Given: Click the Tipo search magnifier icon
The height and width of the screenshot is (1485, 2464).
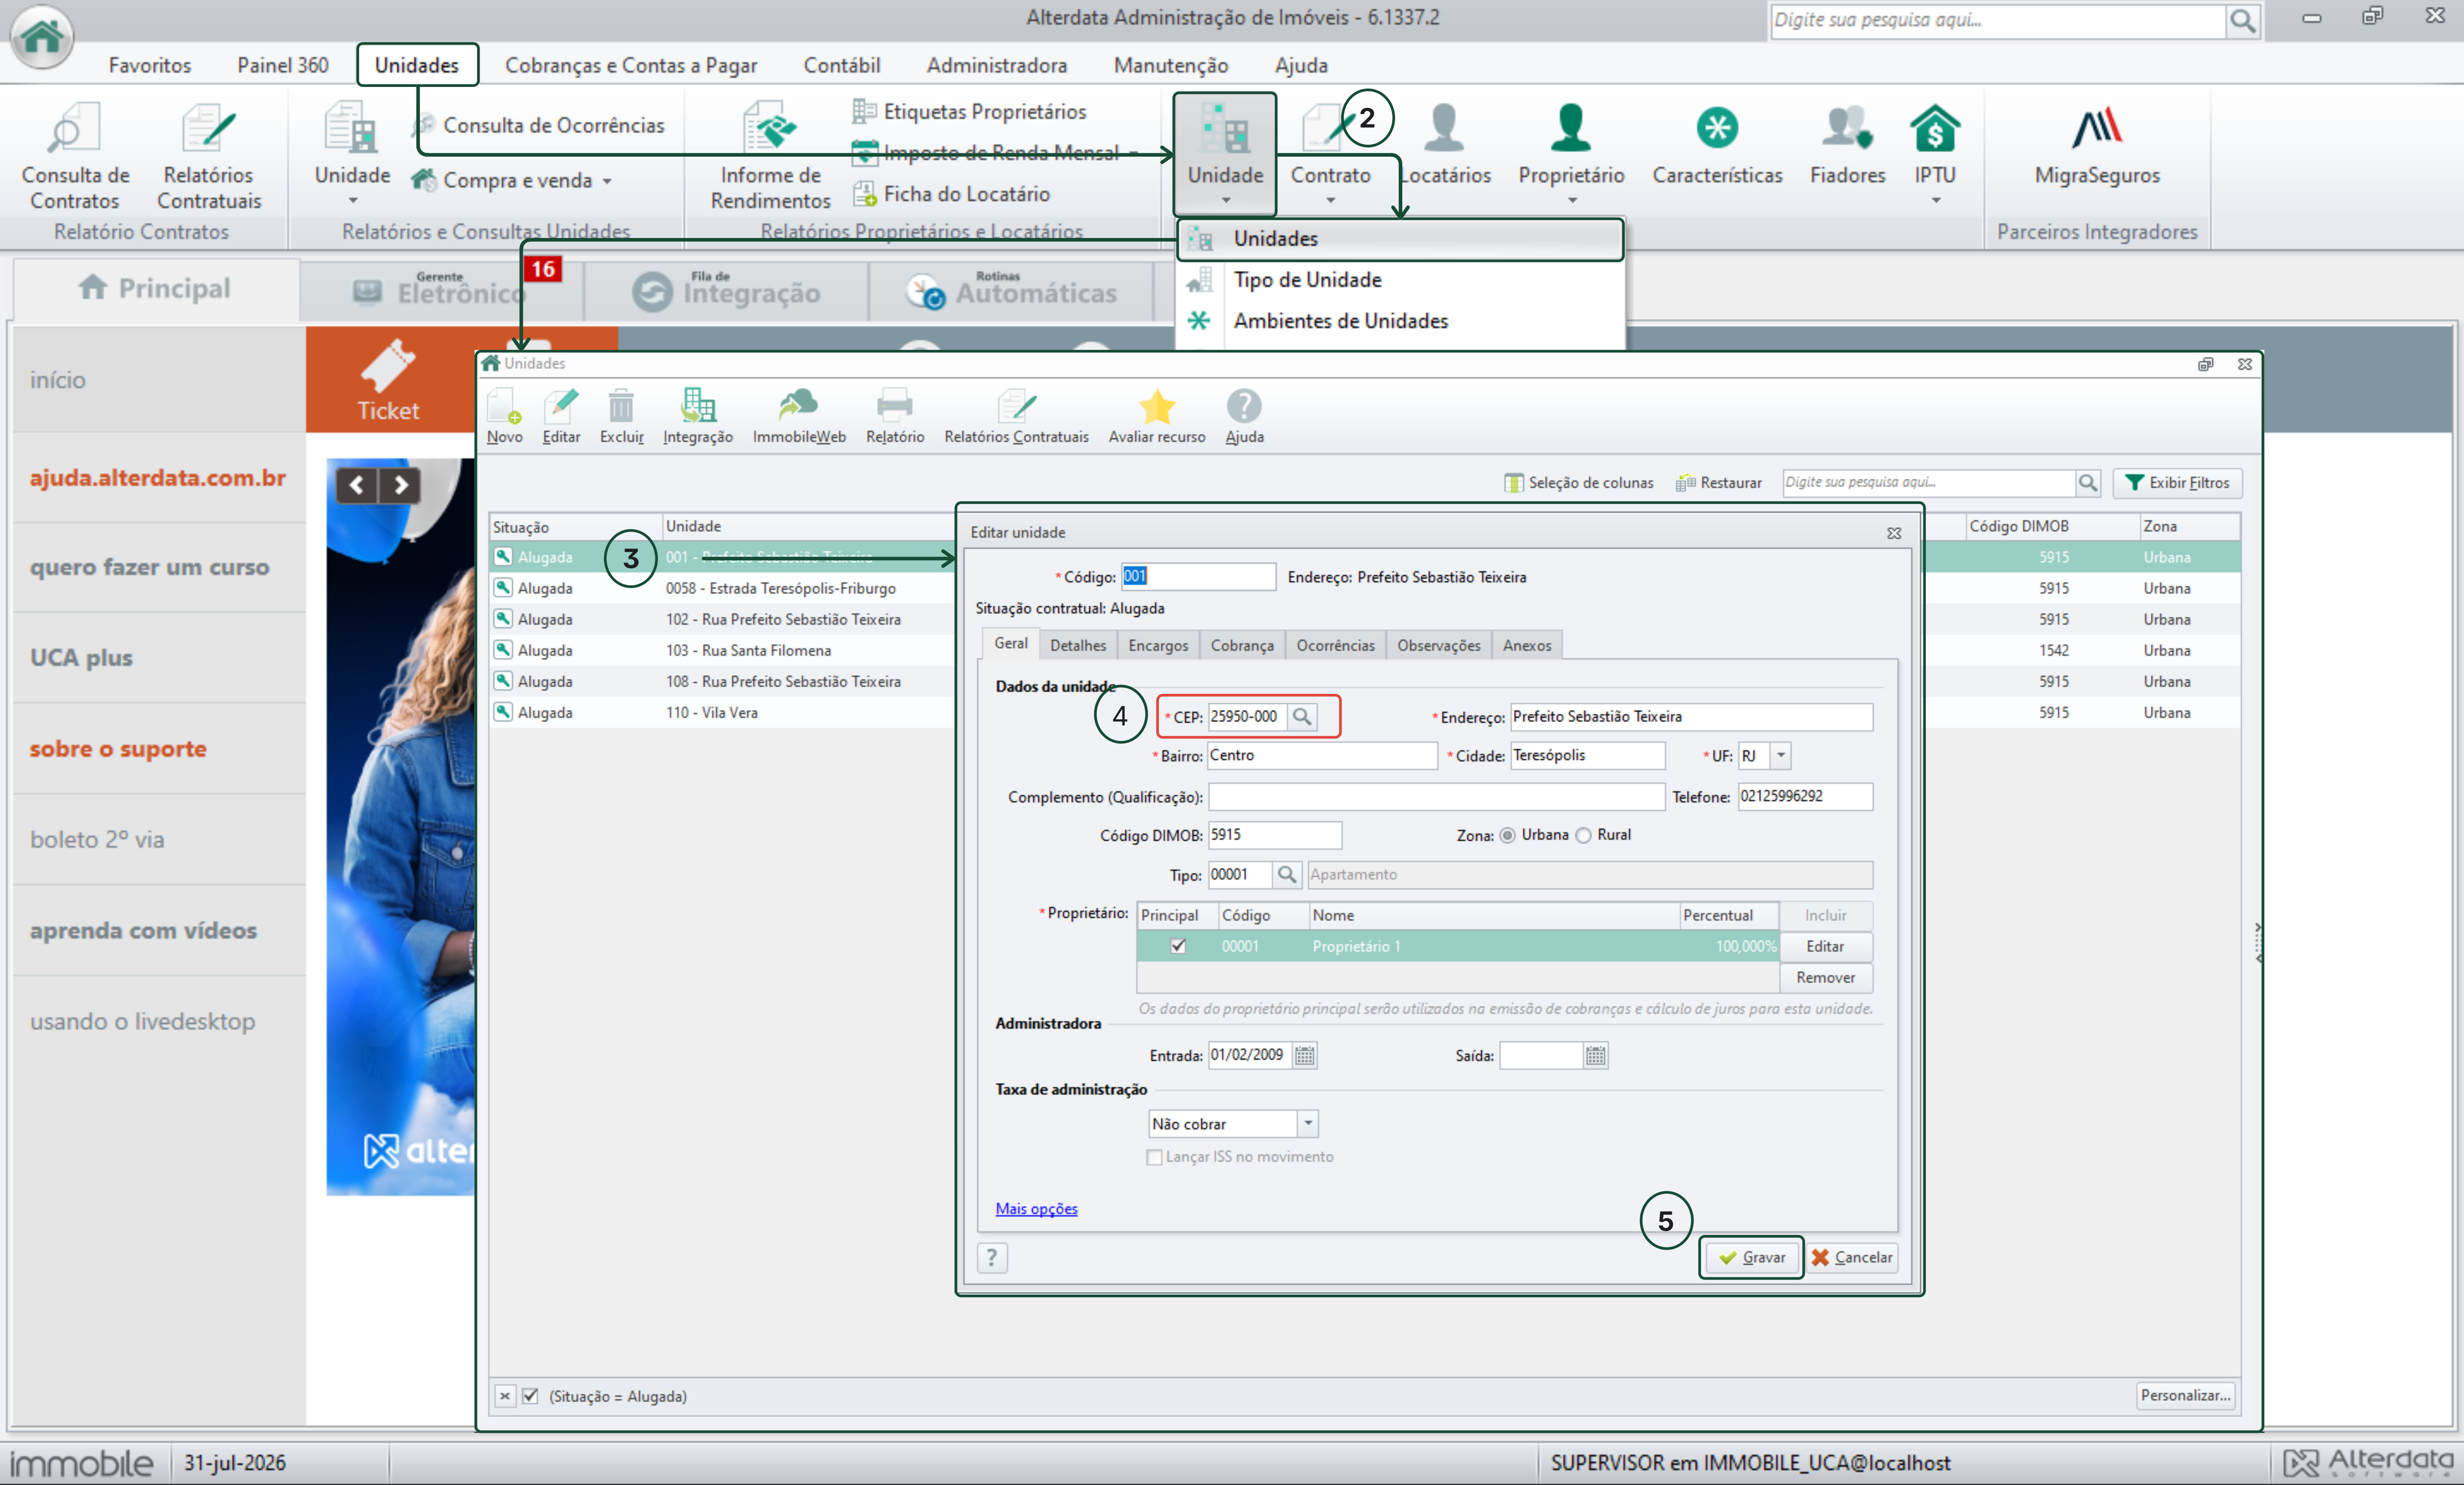Looking at the screenshot, I should click(x=1287, y=875).
